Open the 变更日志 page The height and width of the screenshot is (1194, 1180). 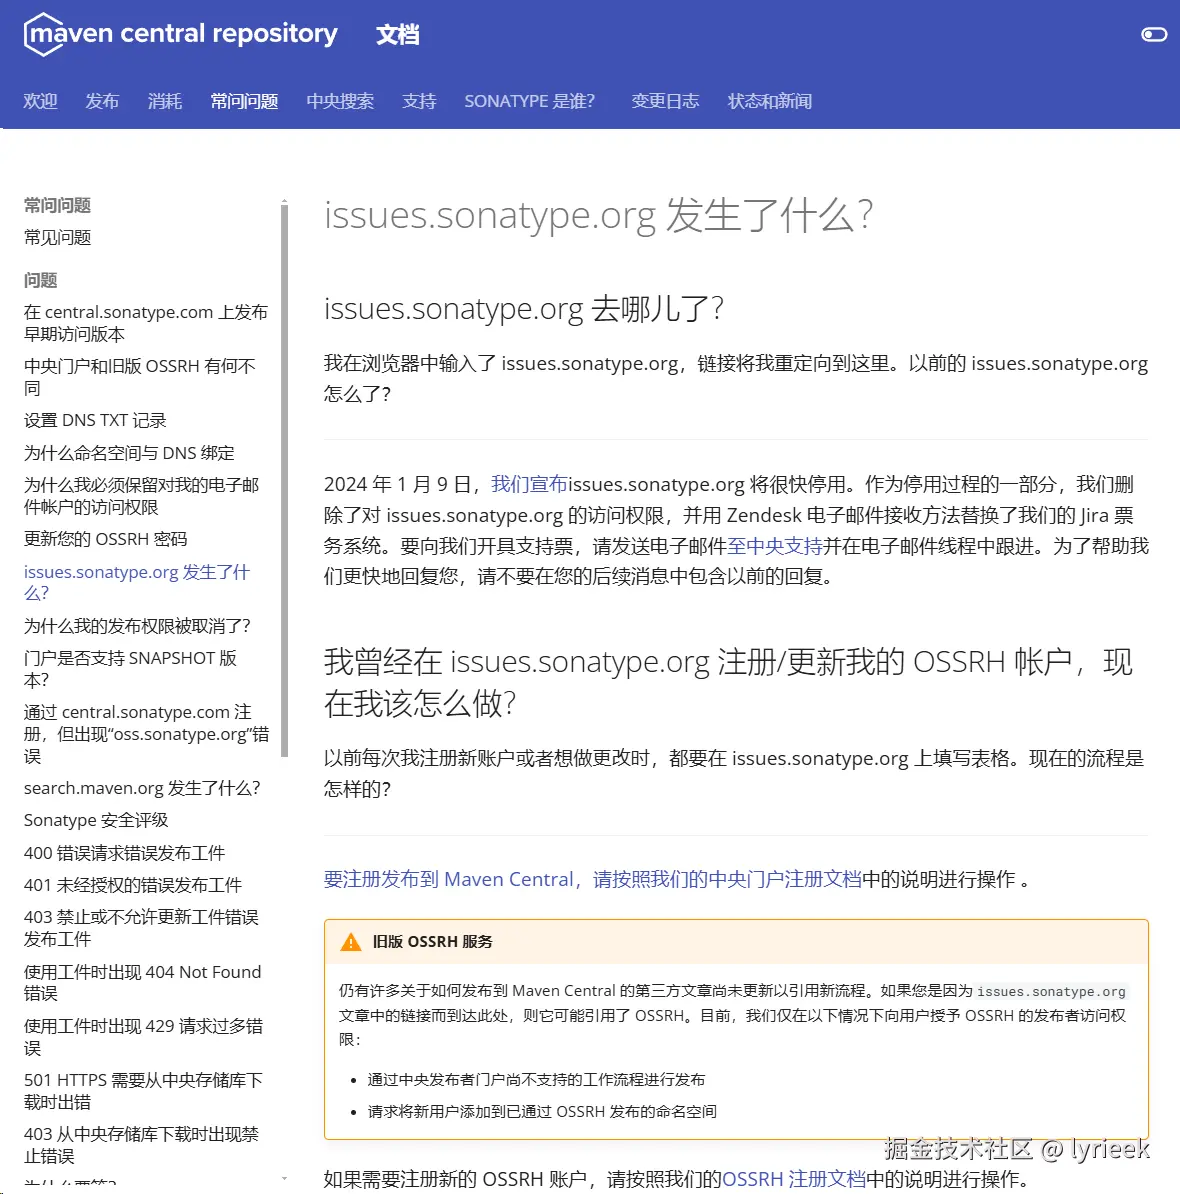click(664, 100)
